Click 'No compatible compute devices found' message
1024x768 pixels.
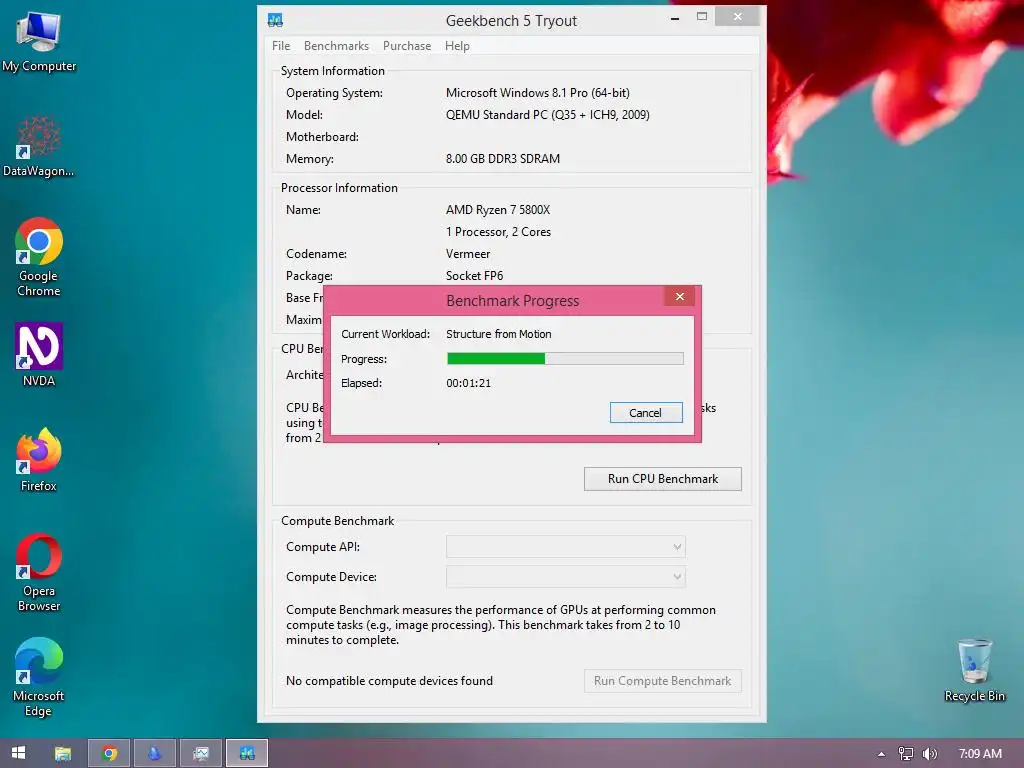point(389,680)
